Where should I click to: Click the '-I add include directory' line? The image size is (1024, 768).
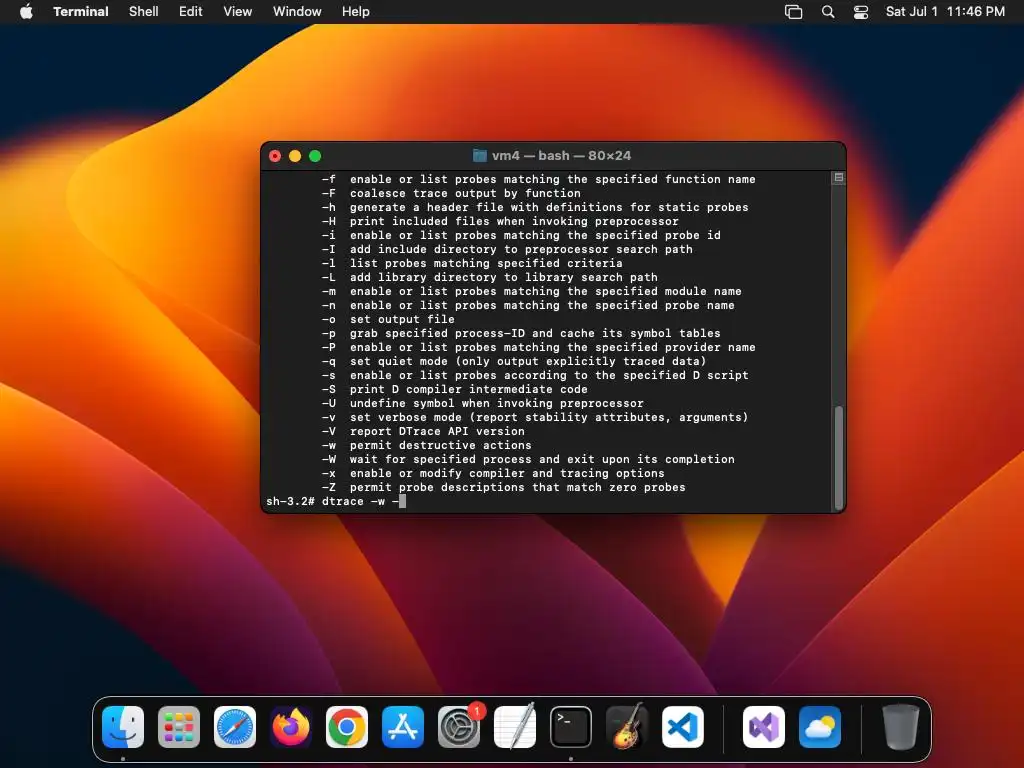(x=507, y=249)
